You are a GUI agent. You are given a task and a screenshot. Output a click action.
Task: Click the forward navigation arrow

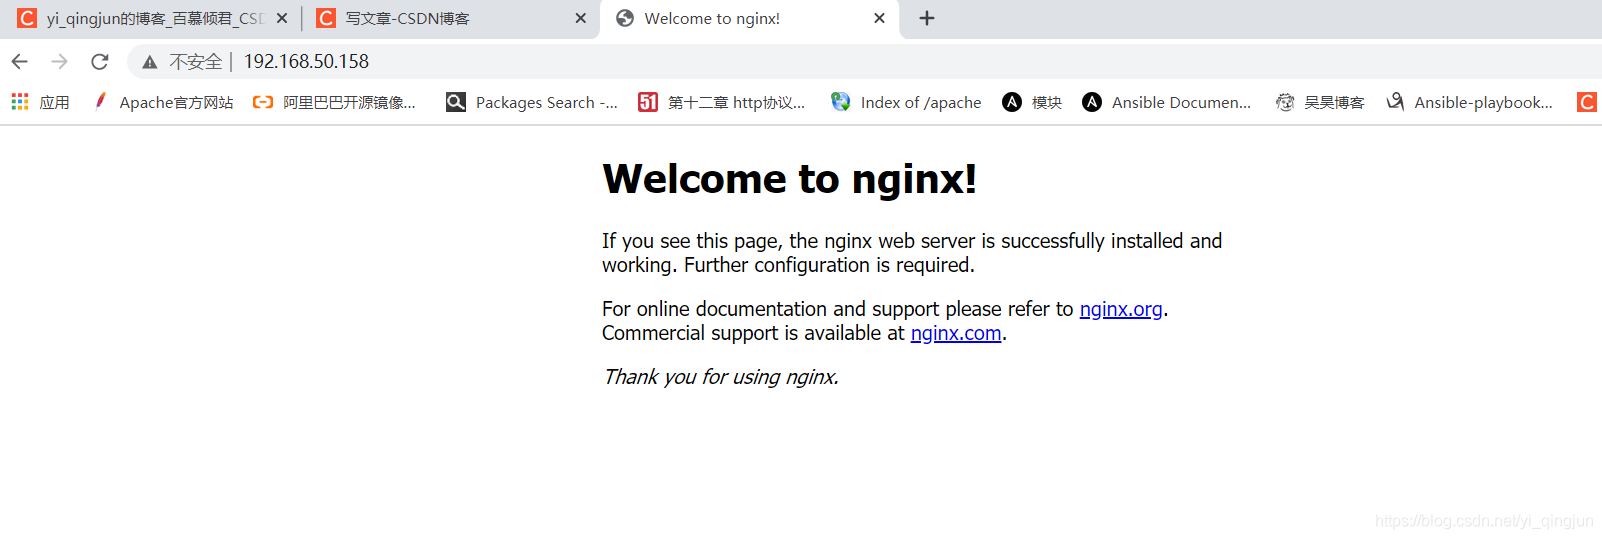[x=59, y=62]
